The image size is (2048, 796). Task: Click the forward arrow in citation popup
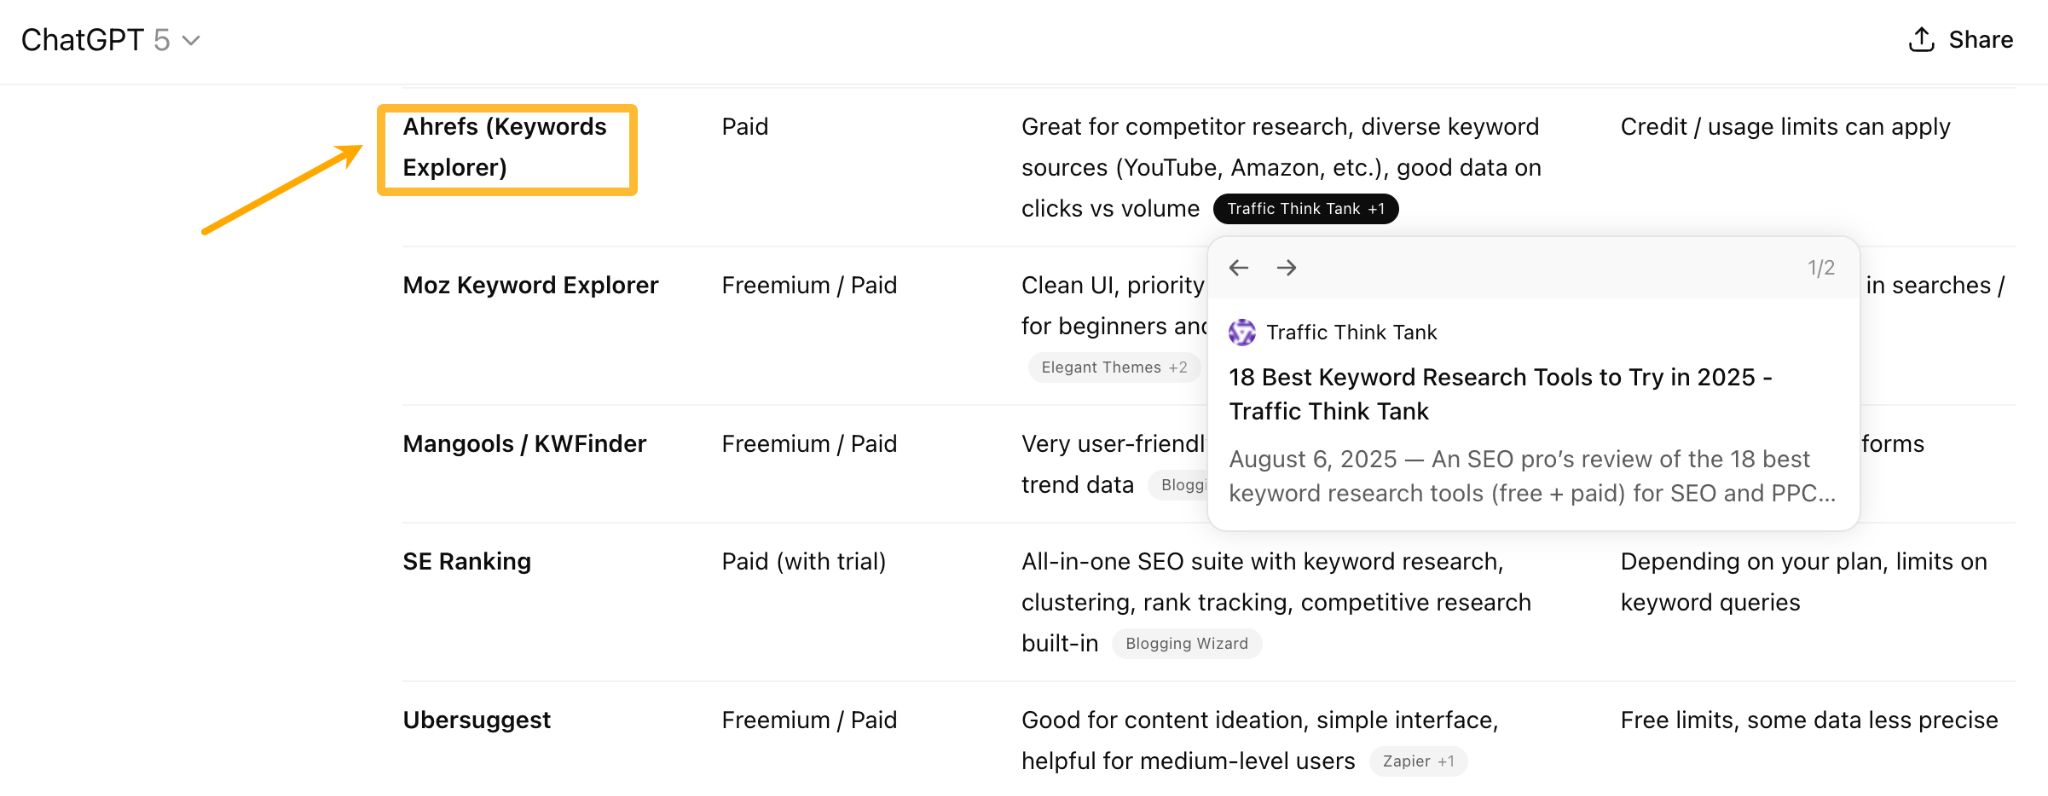click(1287, 267)
